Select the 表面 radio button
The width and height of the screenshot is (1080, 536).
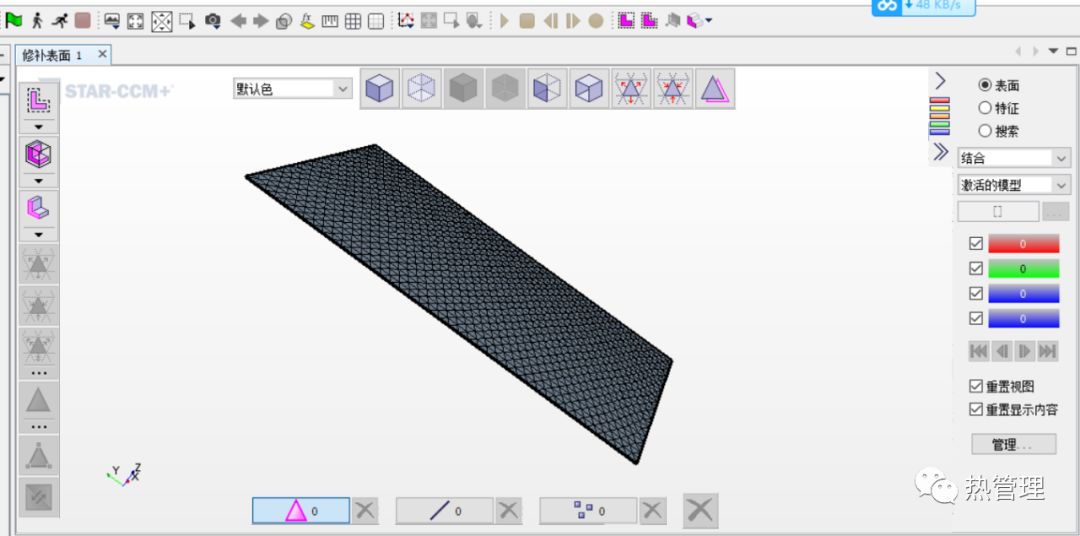[x=985, y=85]
